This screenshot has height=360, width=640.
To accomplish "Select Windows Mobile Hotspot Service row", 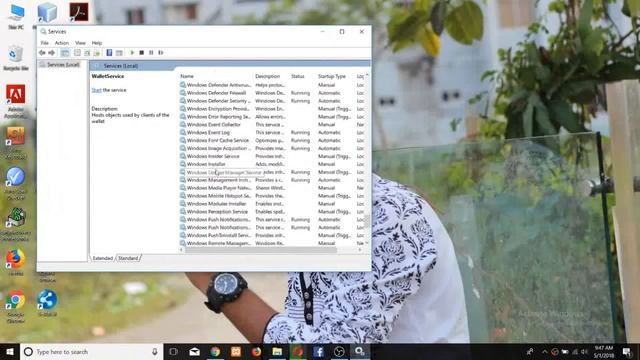I will (271, 196).
